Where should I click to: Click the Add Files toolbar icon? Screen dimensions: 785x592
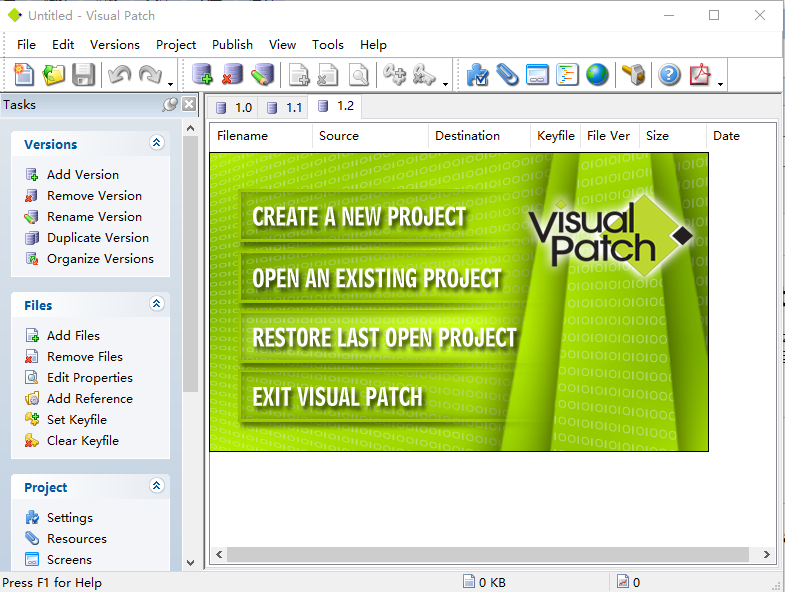click(x=299, y=75)
